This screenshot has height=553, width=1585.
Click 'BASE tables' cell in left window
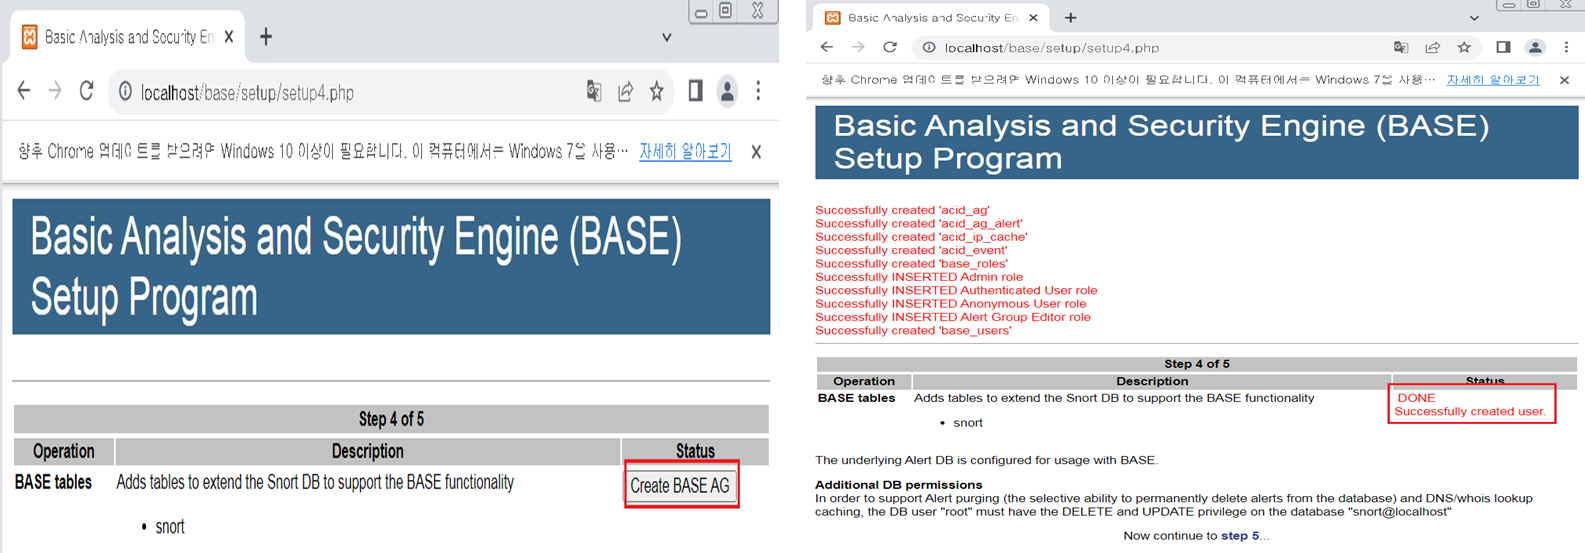53,482
